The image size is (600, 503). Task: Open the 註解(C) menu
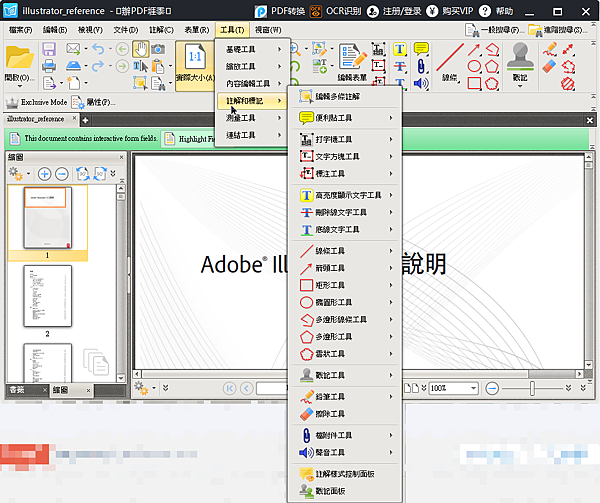(x=161, y=29)
